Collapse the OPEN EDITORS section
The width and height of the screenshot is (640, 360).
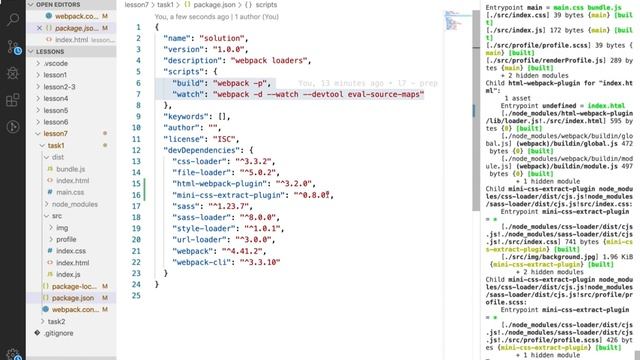31,4
